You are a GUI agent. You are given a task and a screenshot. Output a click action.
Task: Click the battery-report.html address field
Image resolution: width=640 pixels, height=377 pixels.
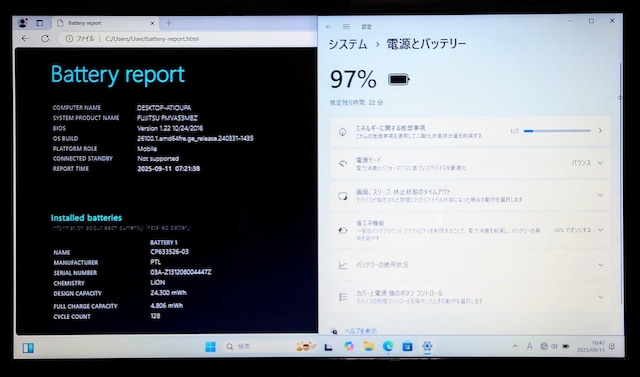[152, 39]
